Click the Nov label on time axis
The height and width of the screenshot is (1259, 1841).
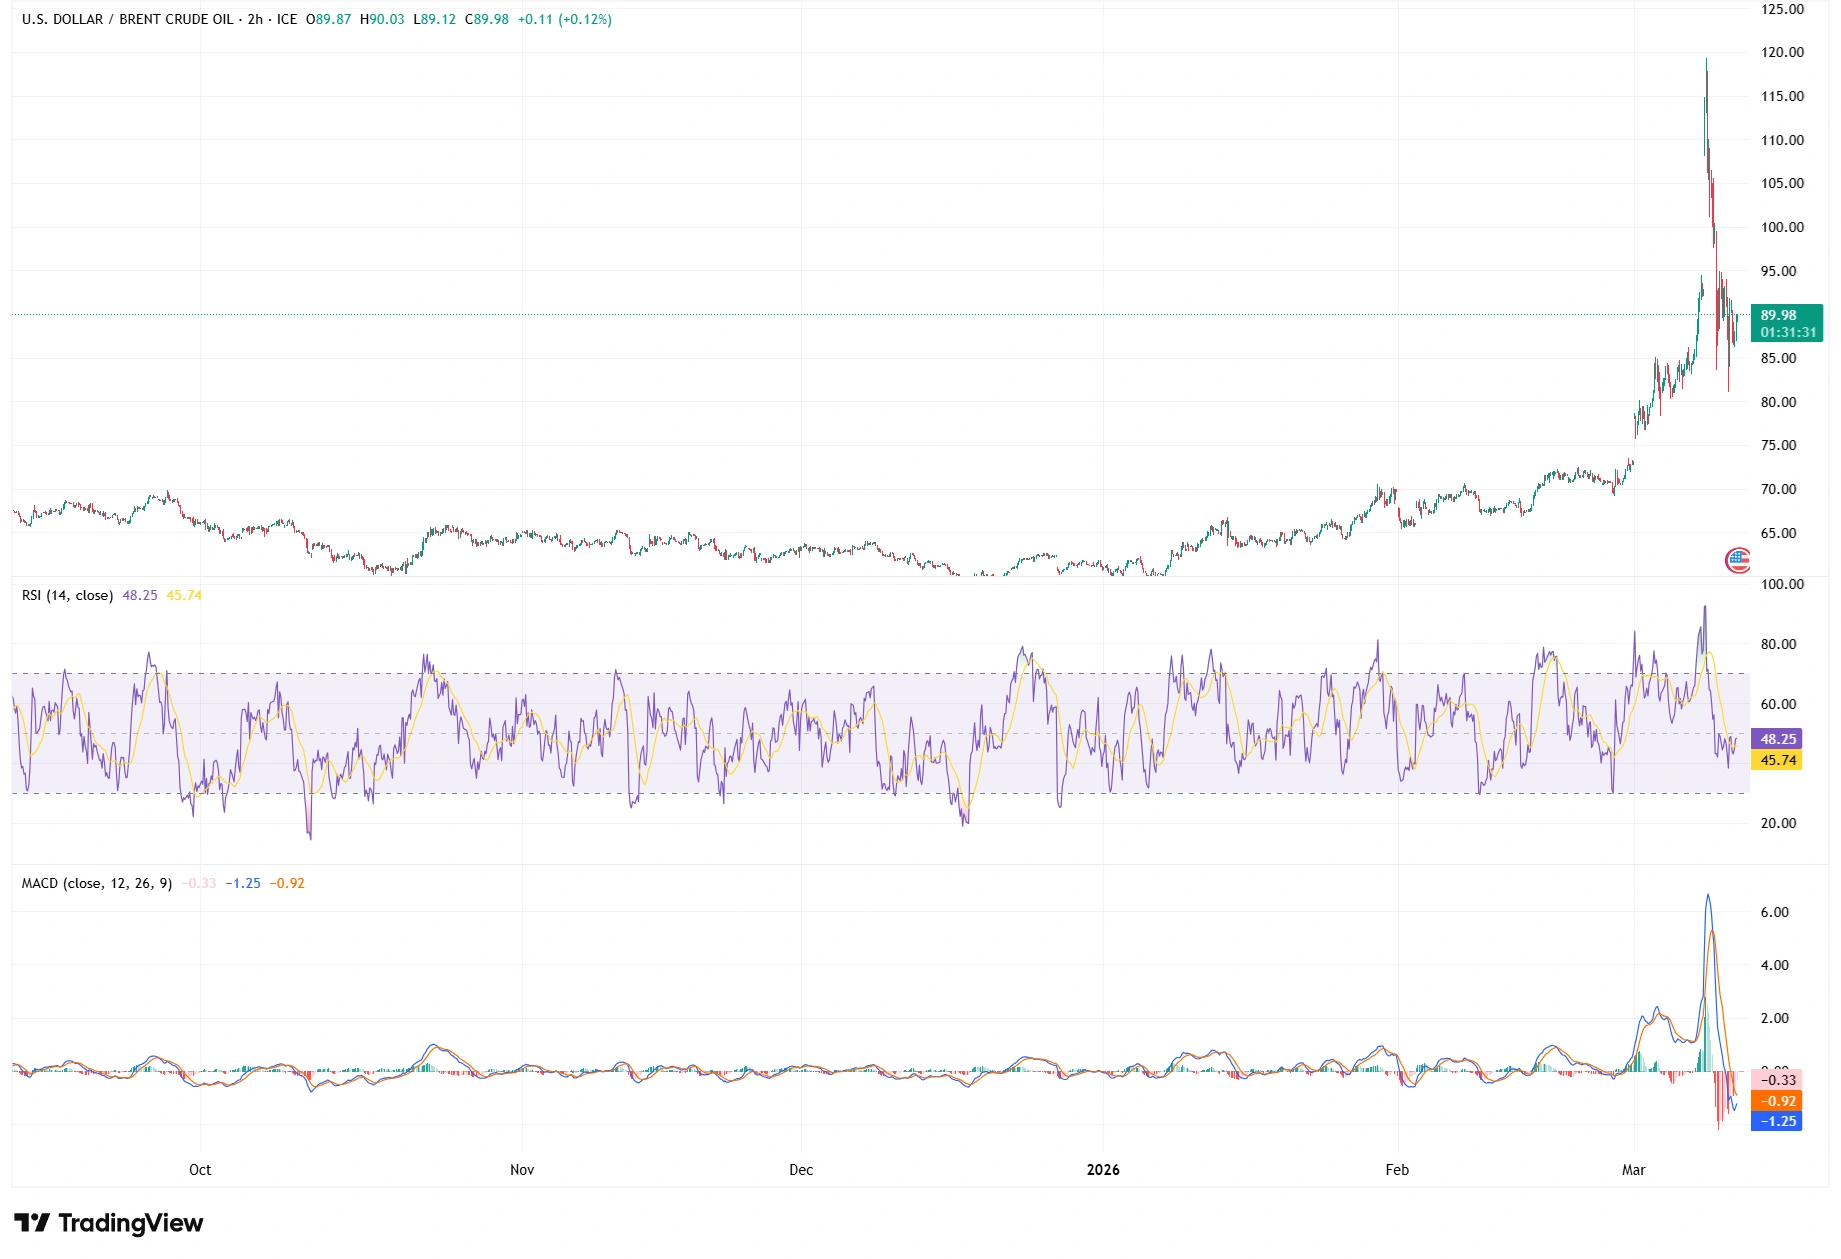click(522, 1170)
